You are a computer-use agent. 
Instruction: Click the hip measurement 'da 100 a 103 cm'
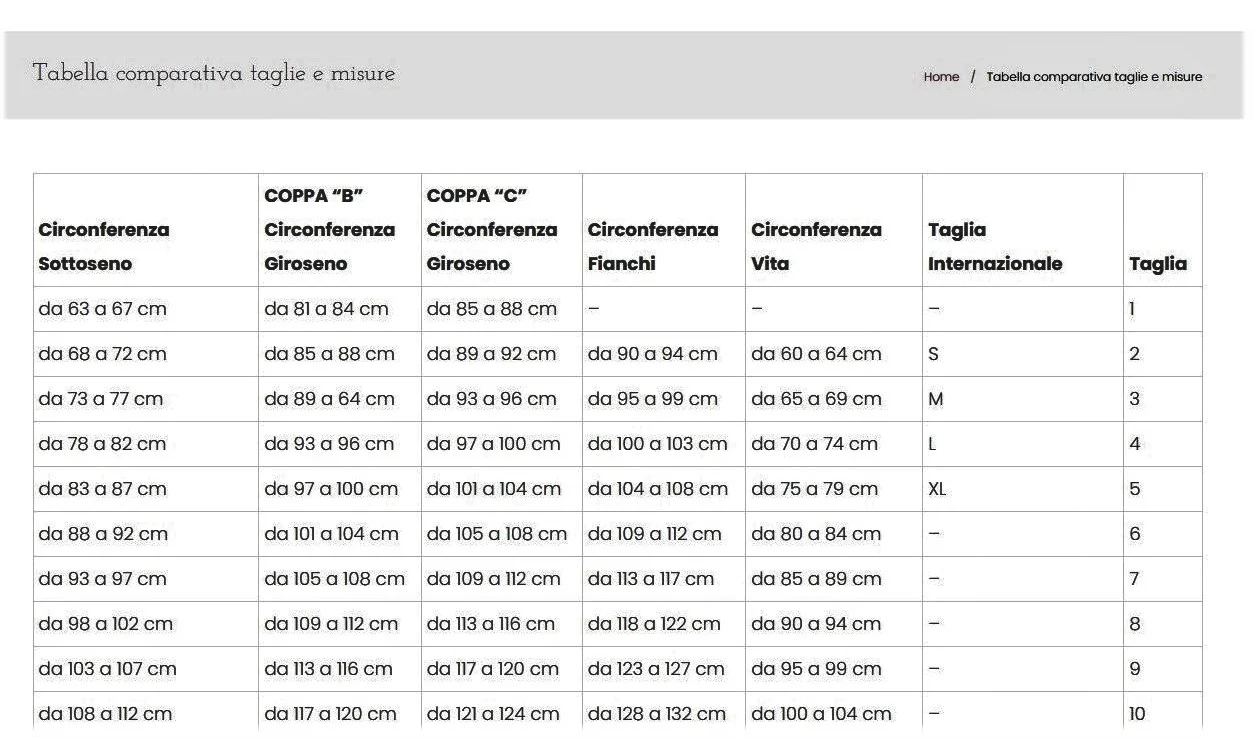(x=657, y=444)
